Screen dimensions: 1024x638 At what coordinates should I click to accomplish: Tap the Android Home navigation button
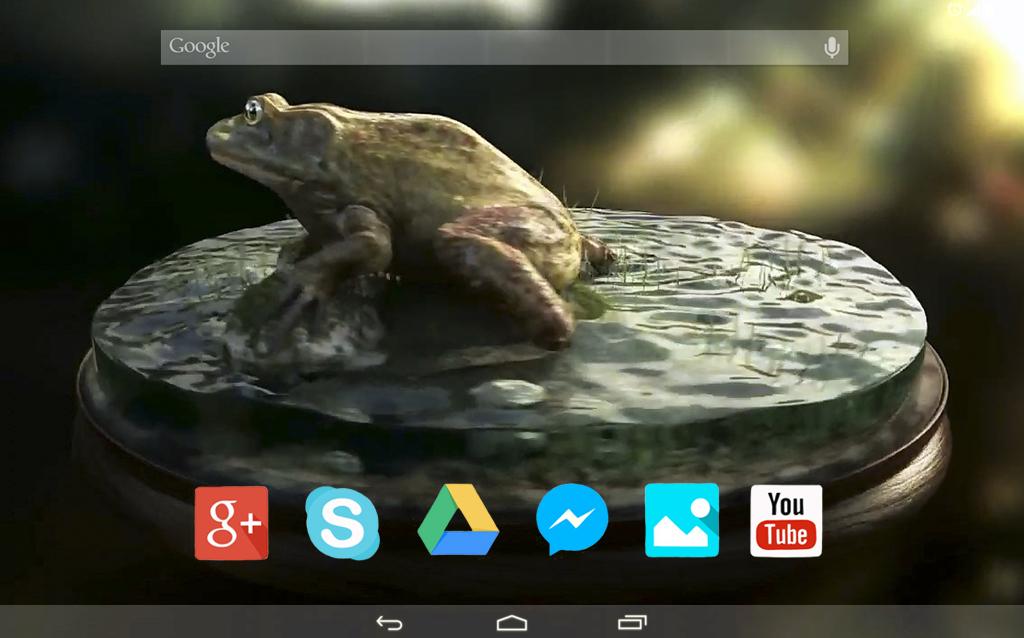(x=511, y=623)
